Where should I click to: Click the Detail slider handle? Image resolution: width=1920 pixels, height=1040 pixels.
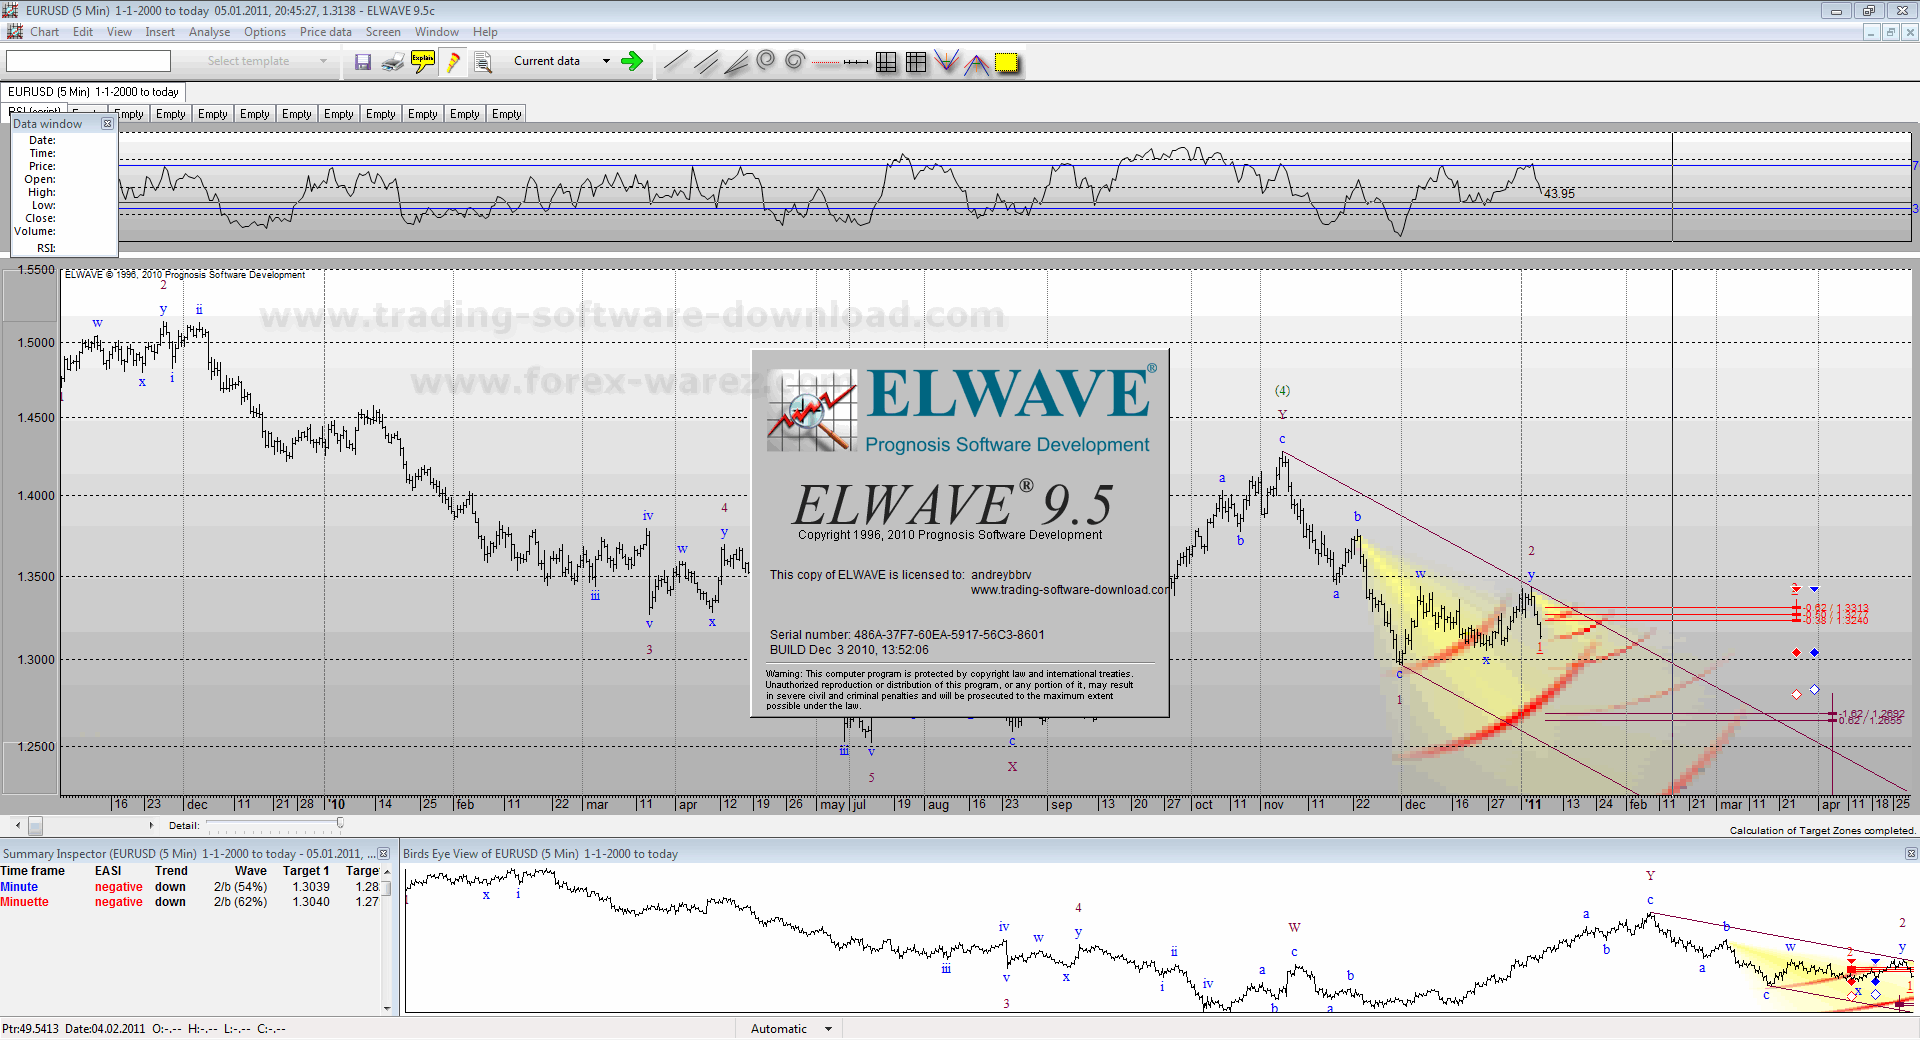click(x=340, y=824)
